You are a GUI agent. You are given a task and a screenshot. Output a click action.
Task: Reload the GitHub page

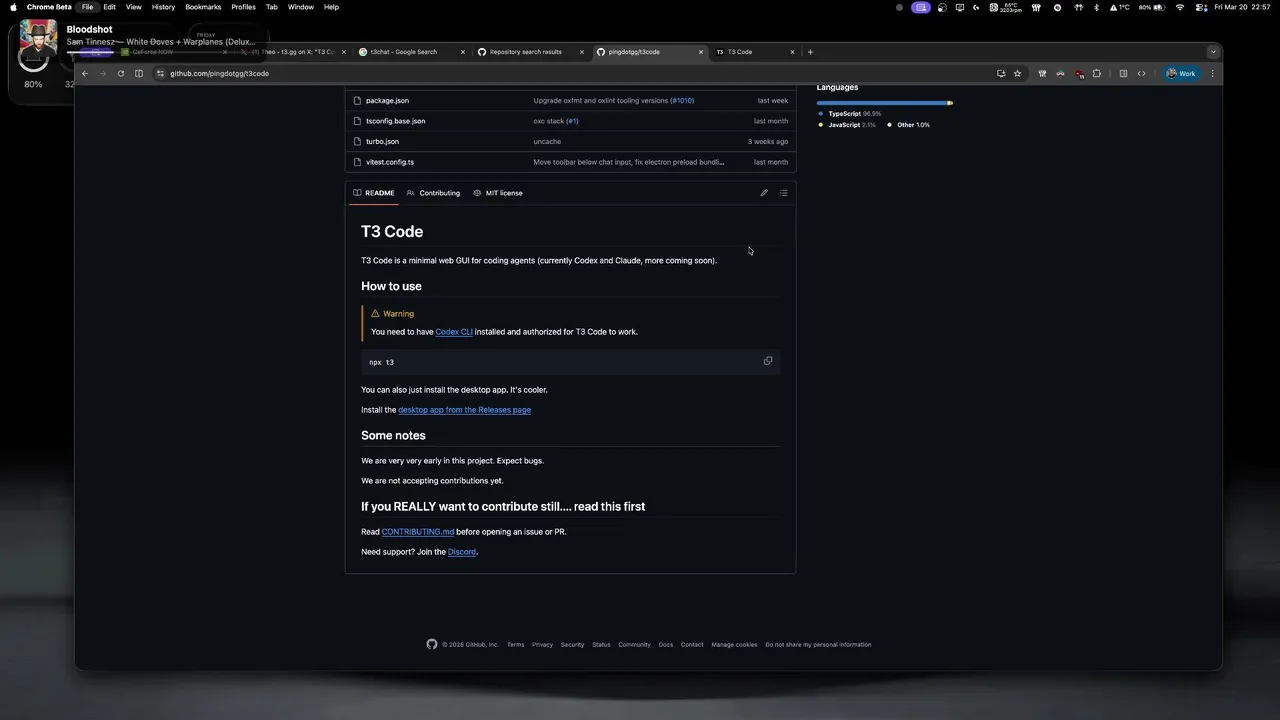(121, 73)
